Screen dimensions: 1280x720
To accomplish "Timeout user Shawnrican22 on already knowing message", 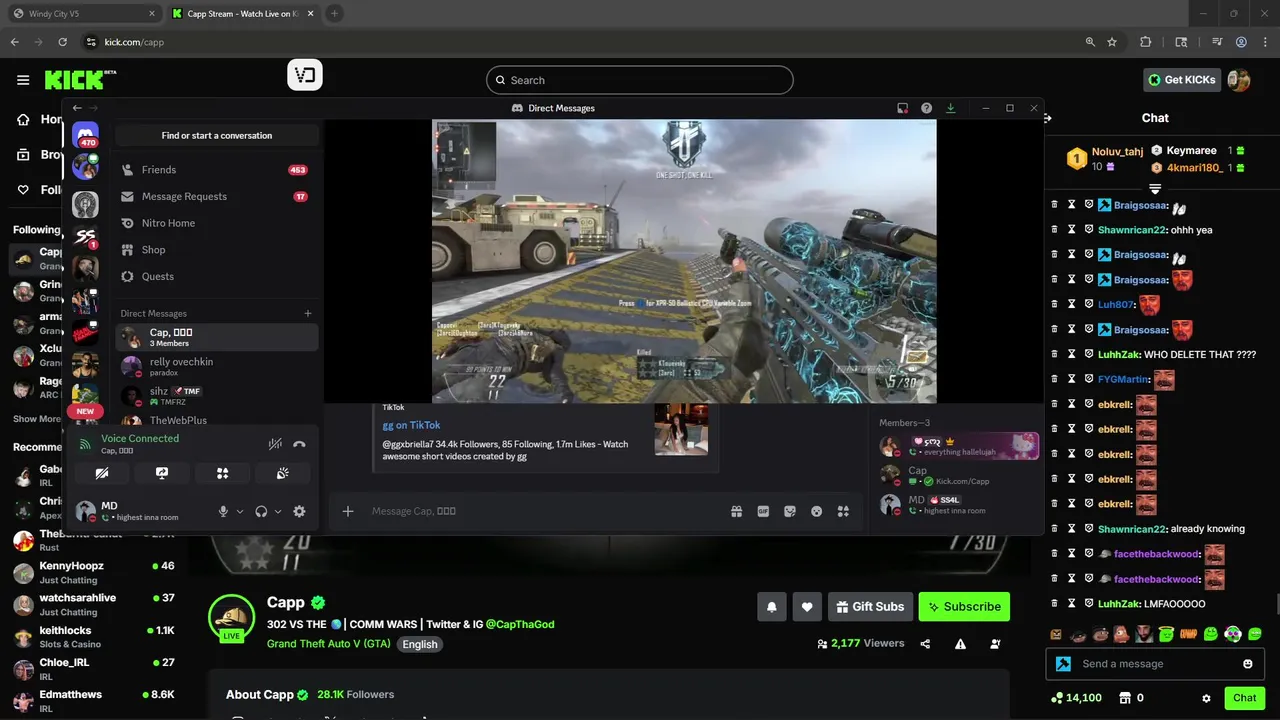I will point(1071,529).
